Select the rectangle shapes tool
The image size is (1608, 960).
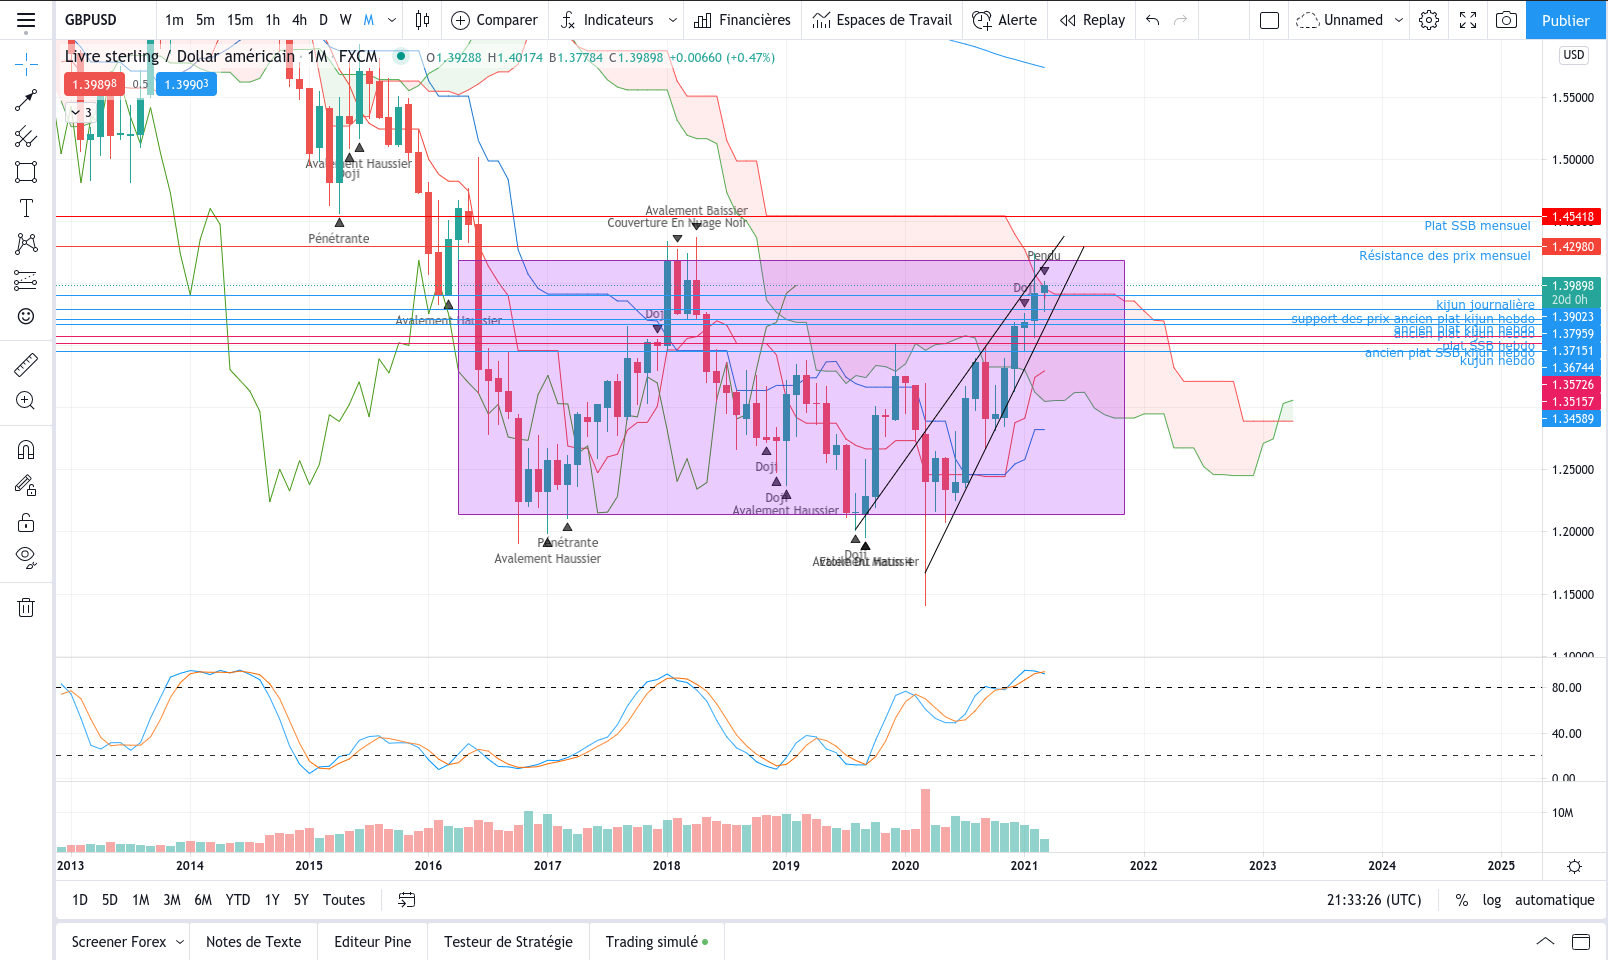pos(26,172)
